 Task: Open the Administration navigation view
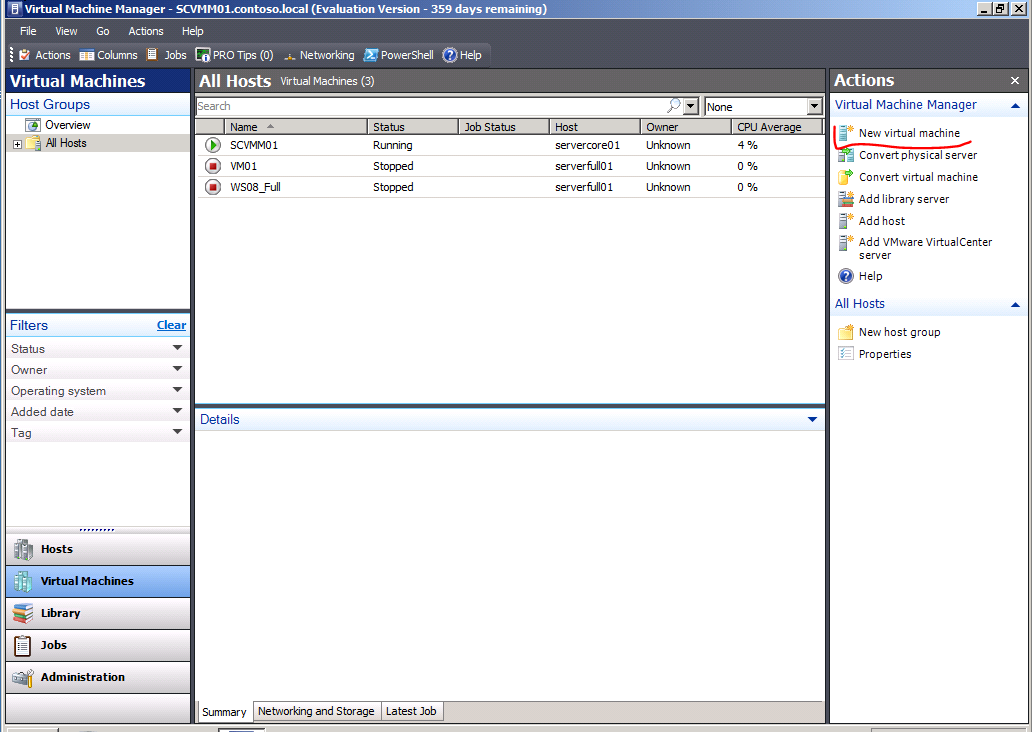pyautogui.click(x=98, y=677)
